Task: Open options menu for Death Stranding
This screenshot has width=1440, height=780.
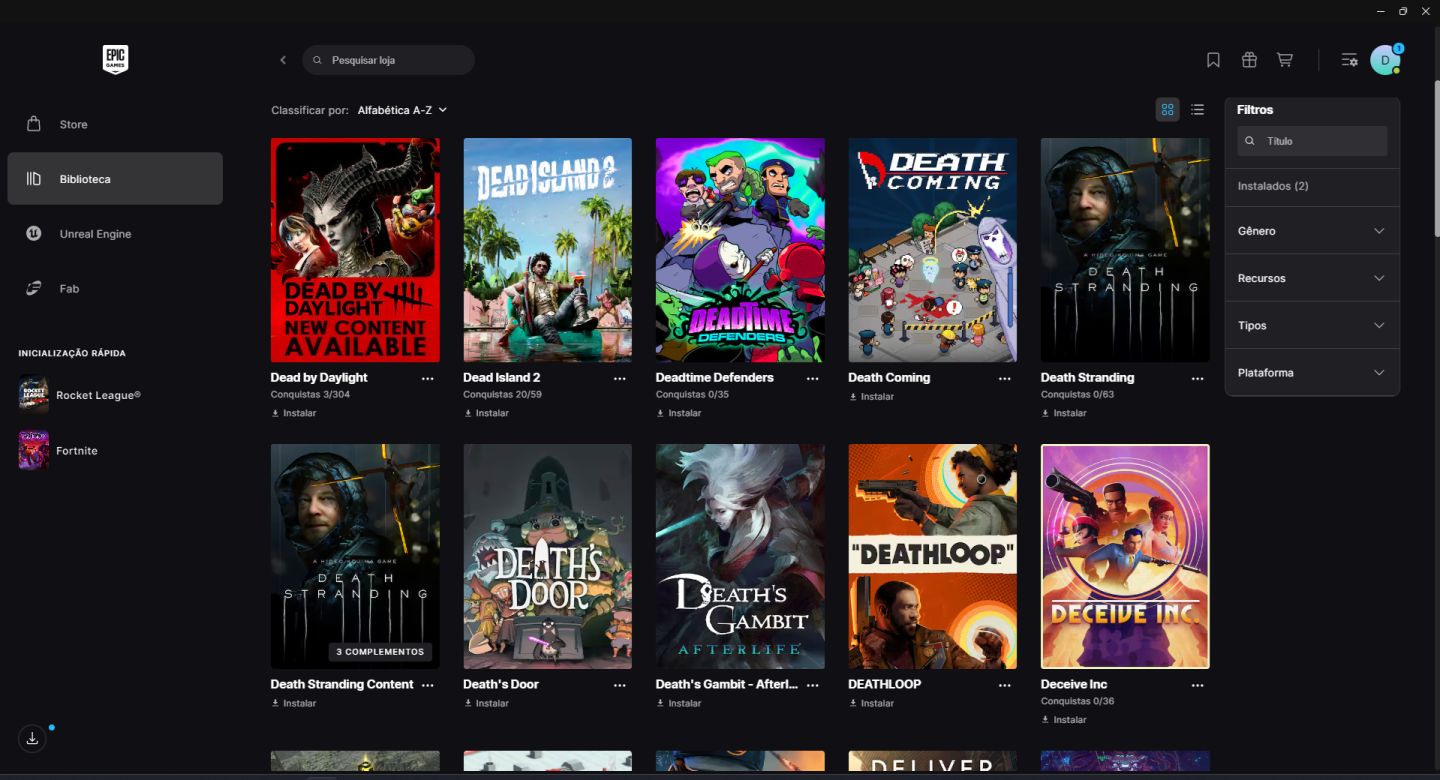Action: [1198, 378]
